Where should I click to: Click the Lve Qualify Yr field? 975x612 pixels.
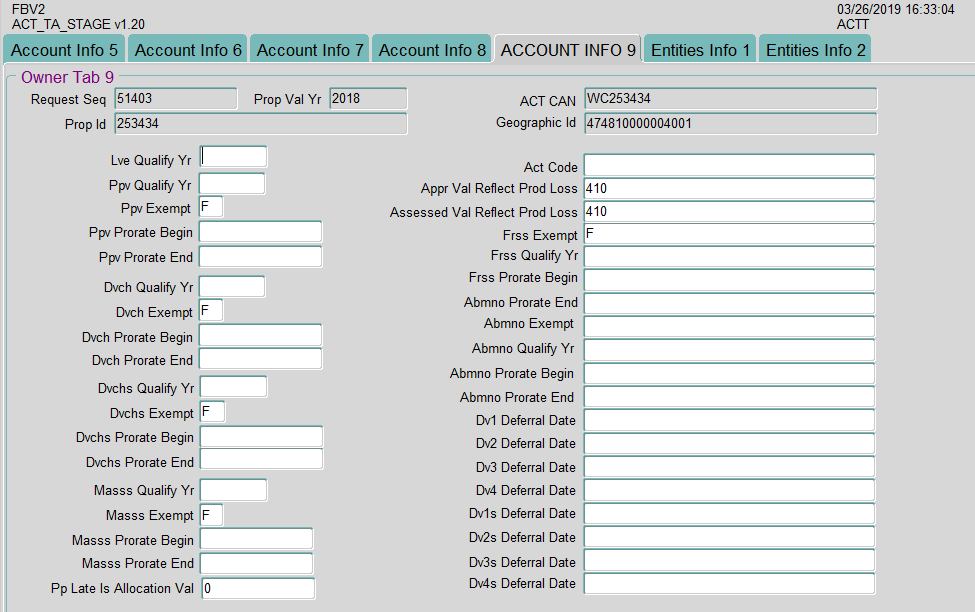(234, 157)
